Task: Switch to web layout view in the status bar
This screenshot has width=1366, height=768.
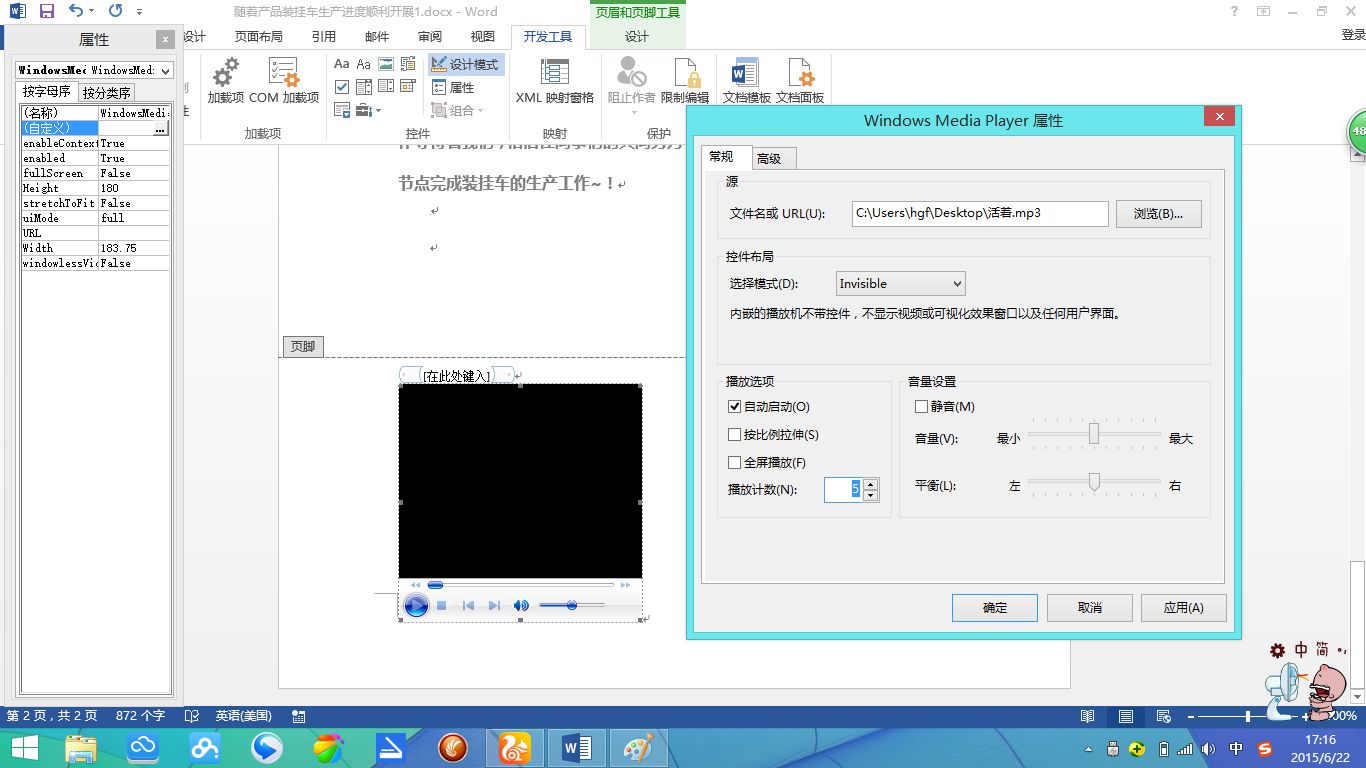Action: [1163, 716]
